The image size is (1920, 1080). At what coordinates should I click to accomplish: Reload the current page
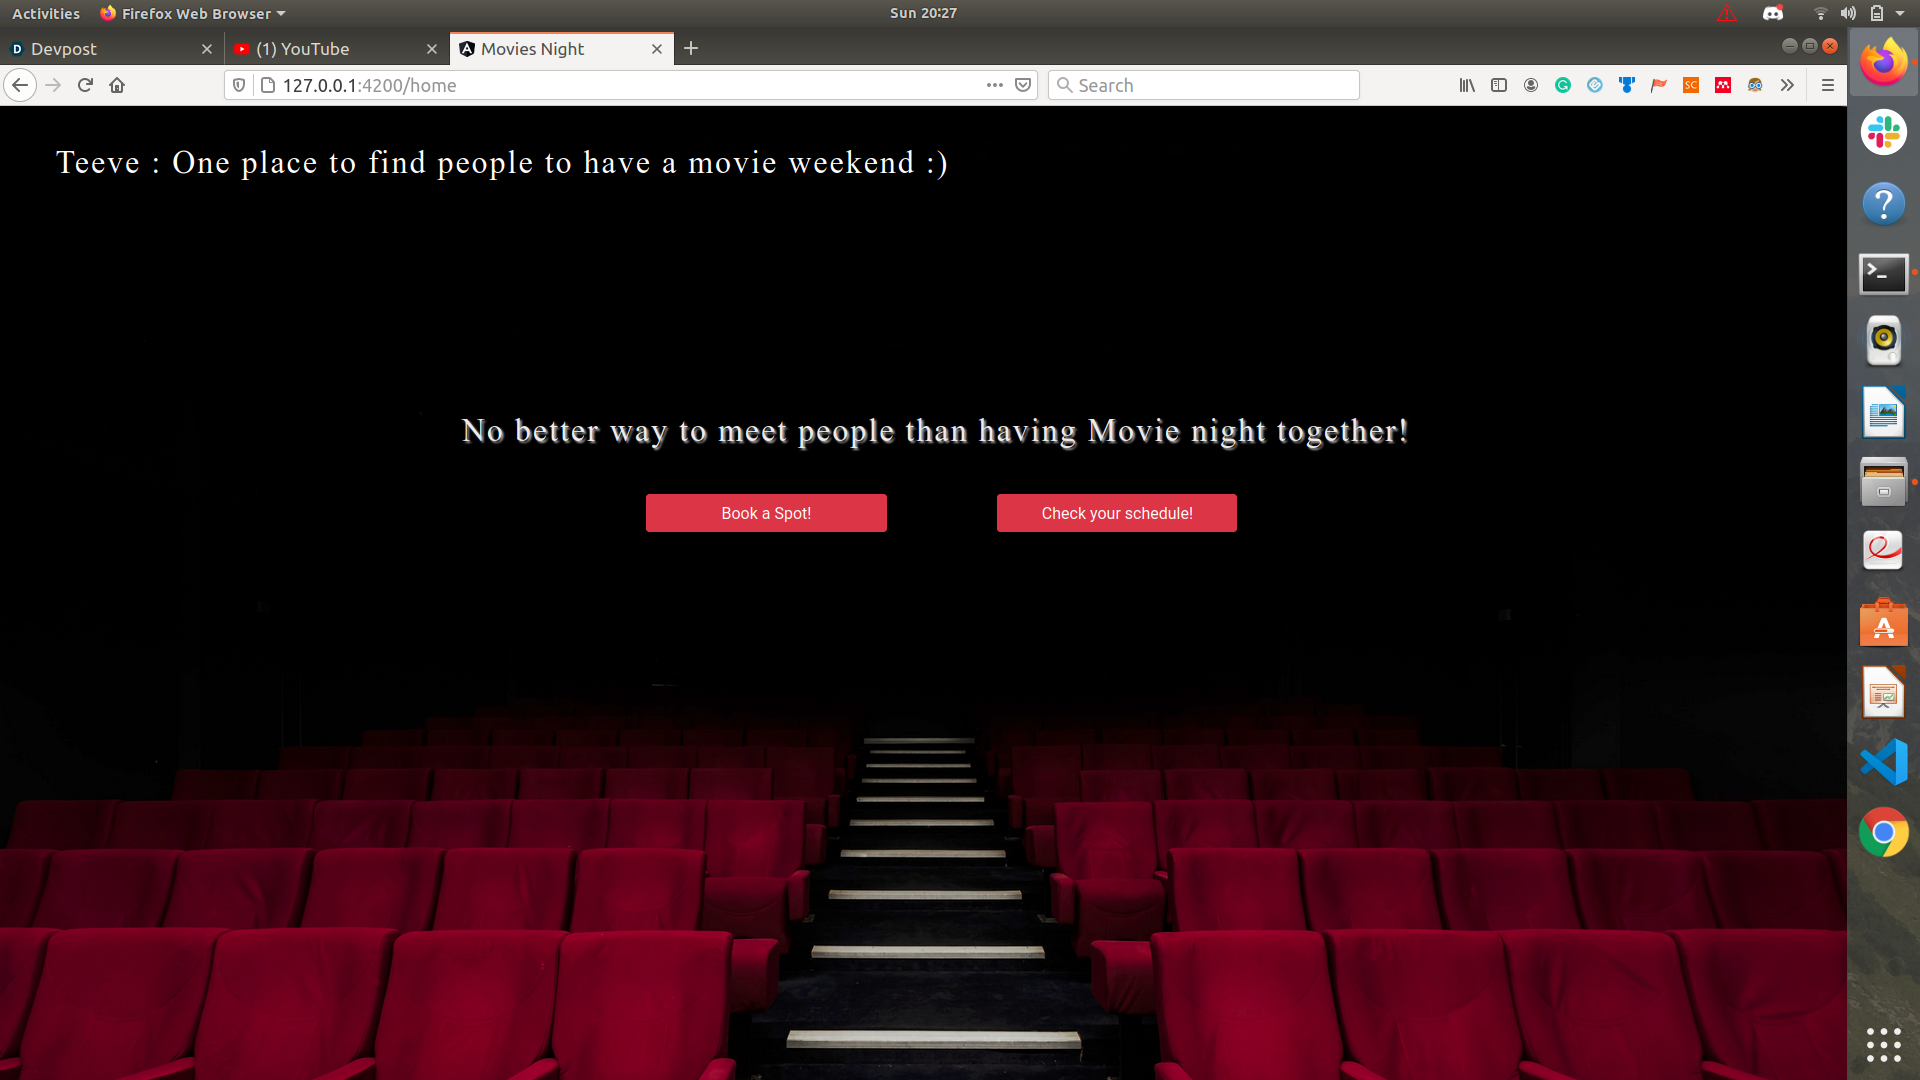tap(85, 85)
